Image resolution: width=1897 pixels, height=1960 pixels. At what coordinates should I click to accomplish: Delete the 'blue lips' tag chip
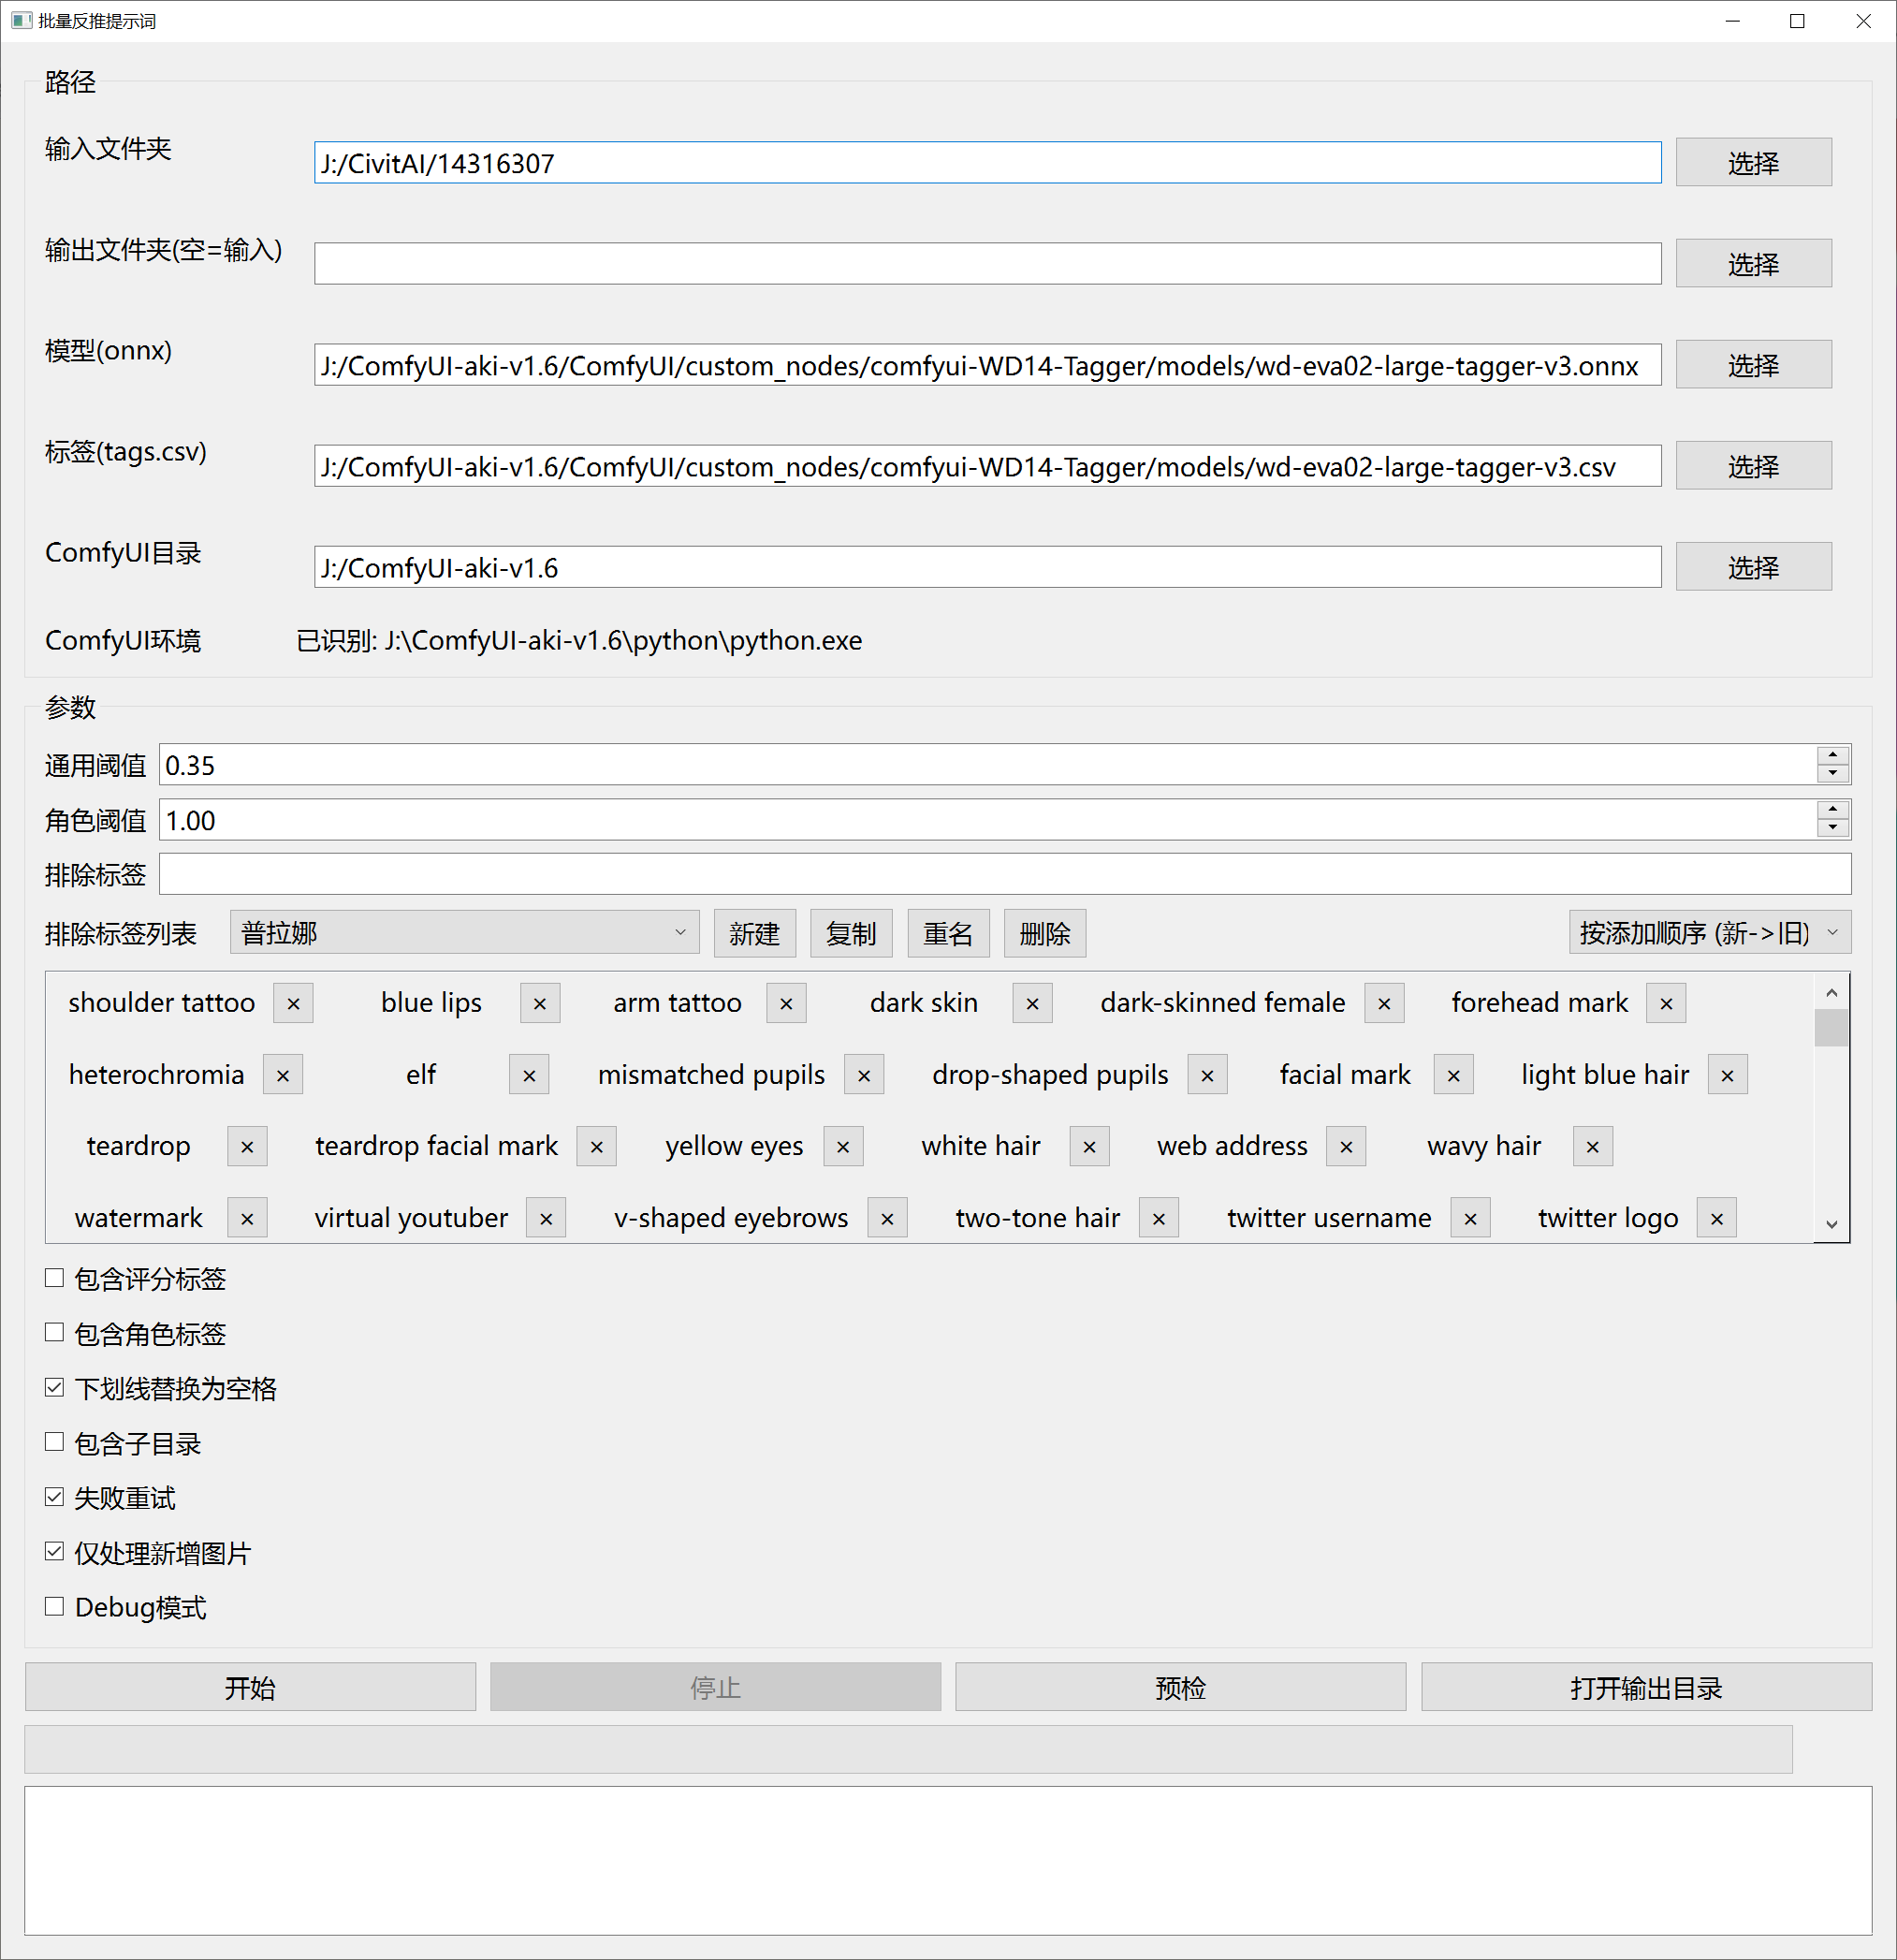click(x=540, y=1003)
